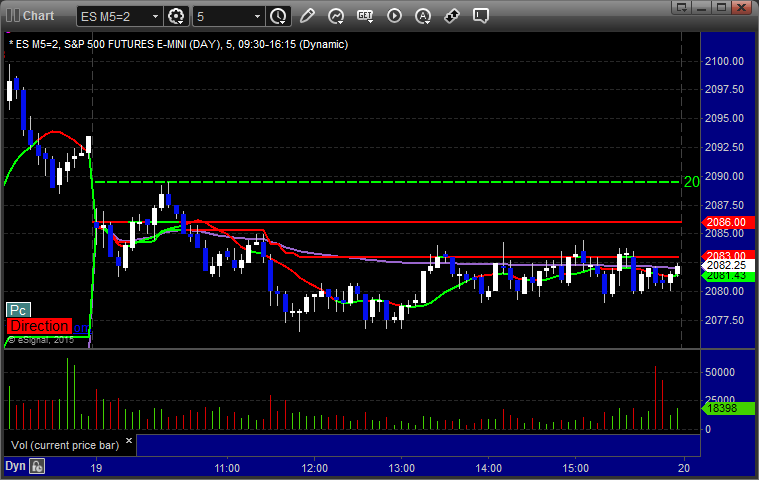759x480 pixels.
Task: Open the annotation 'A' alerts menu
Action: coord(423,16)
